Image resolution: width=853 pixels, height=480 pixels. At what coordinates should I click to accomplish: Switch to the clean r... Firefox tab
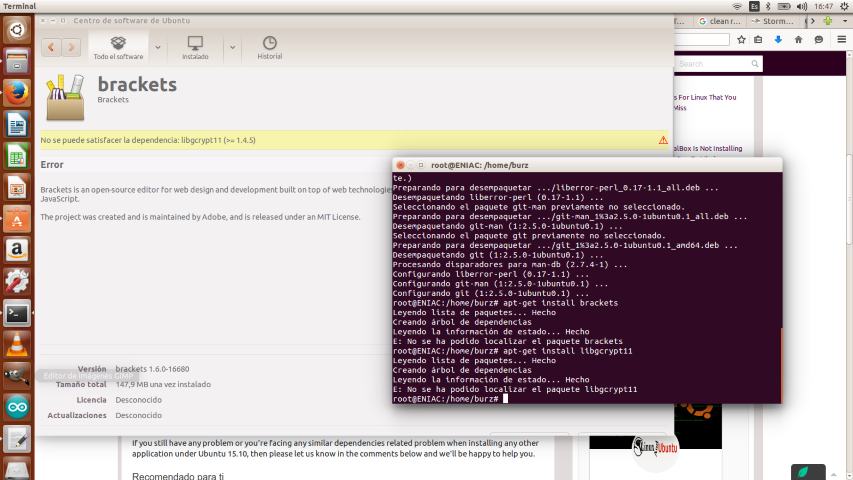tap(720, 21)
